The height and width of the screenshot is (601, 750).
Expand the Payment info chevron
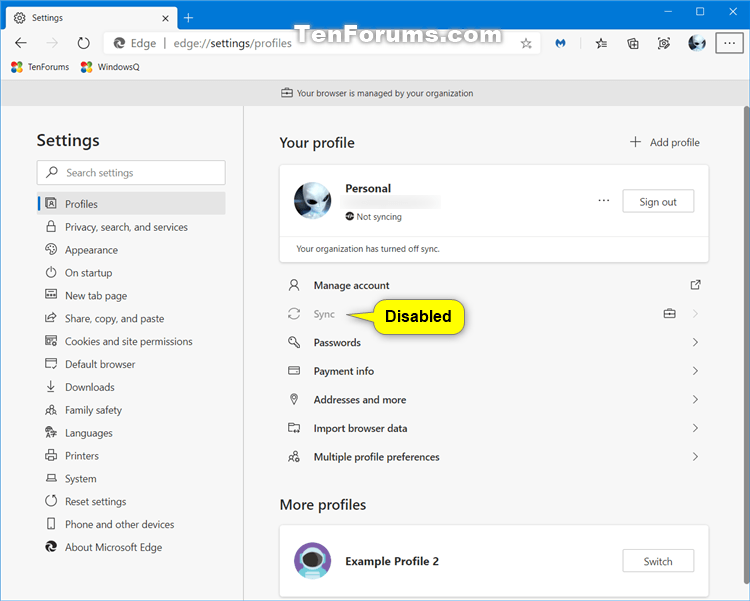click(x=695, y=371)
